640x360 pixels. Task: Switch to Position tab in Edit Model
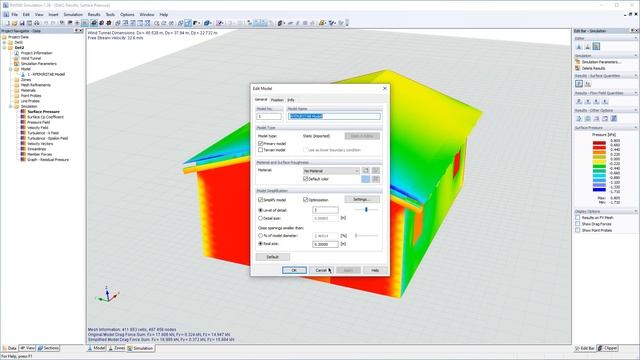[x=277, y=100]
